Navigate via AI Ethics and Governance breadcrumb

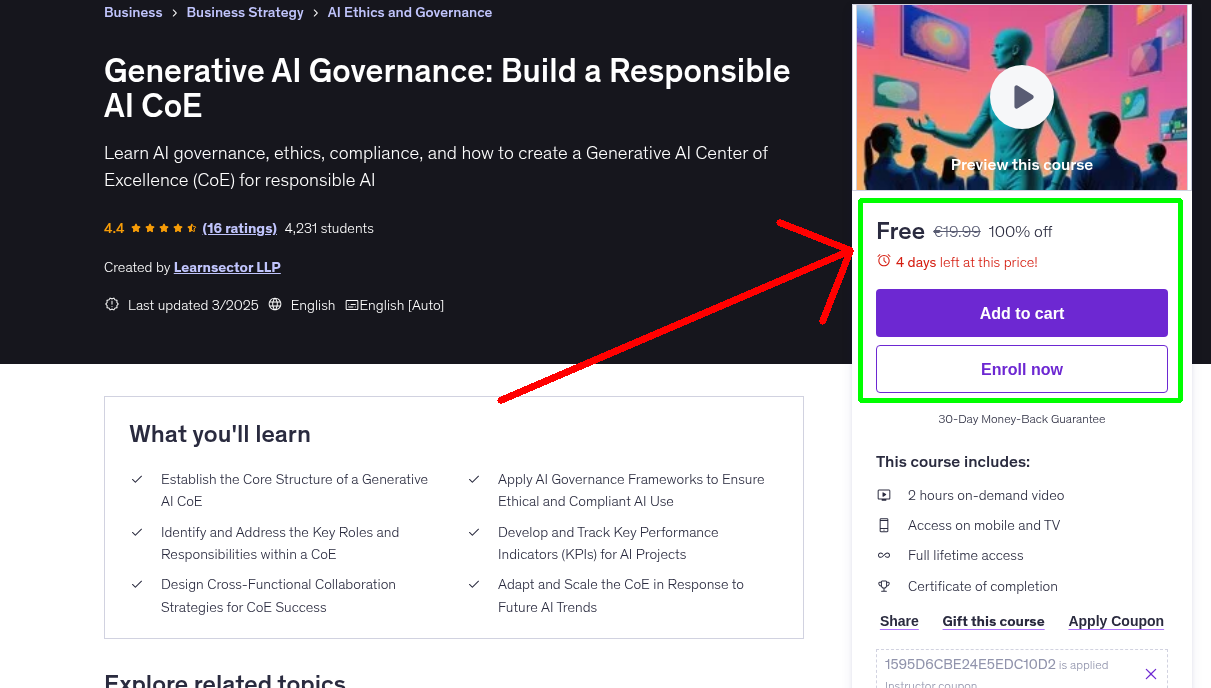tap(409, 12)
